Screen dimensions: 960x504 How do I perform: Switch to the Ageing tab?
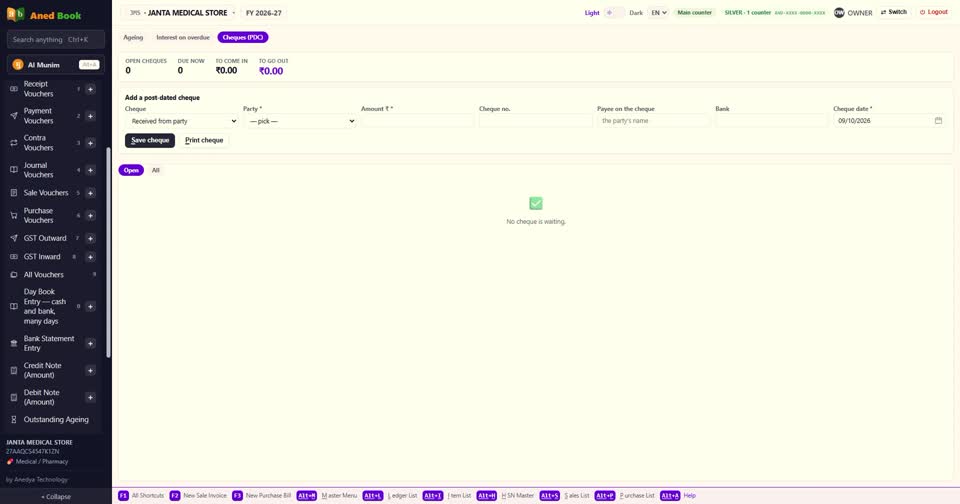click(133, 37)
